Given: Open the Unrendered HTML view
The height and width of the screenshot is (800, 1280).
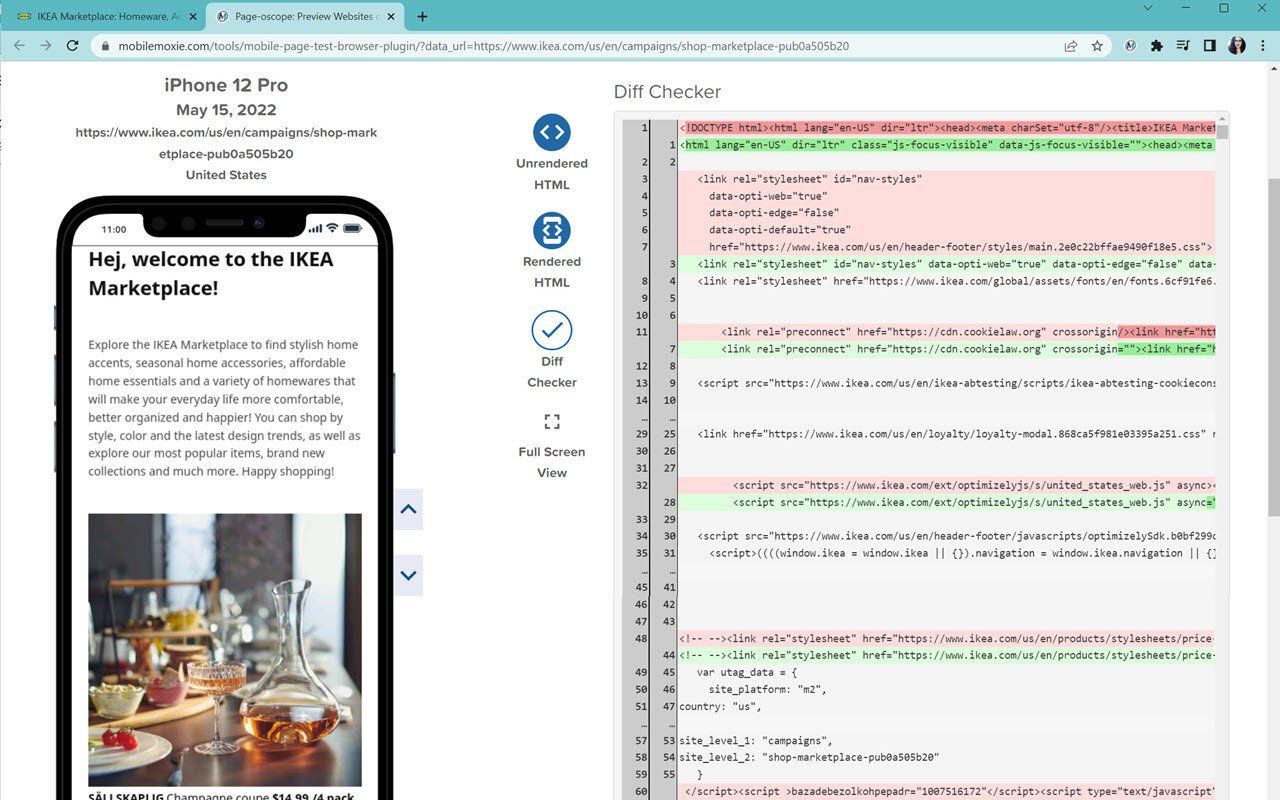Looking at the screenshot, I should (551, 130).
